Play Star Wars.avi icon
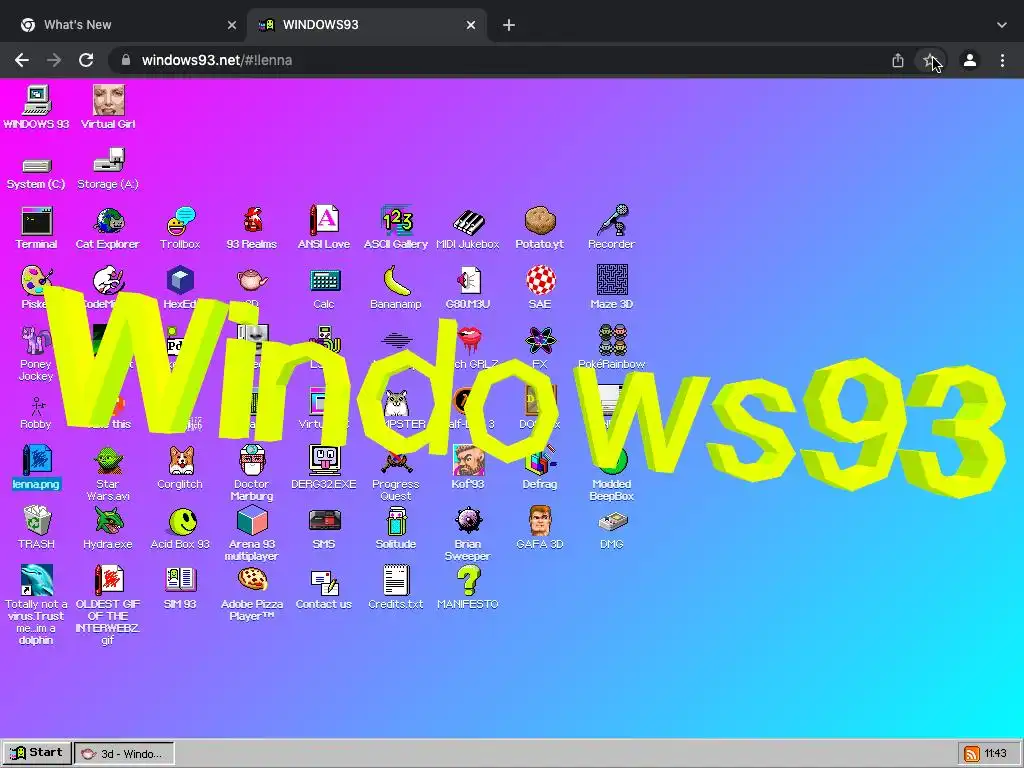 coord(108,474)
